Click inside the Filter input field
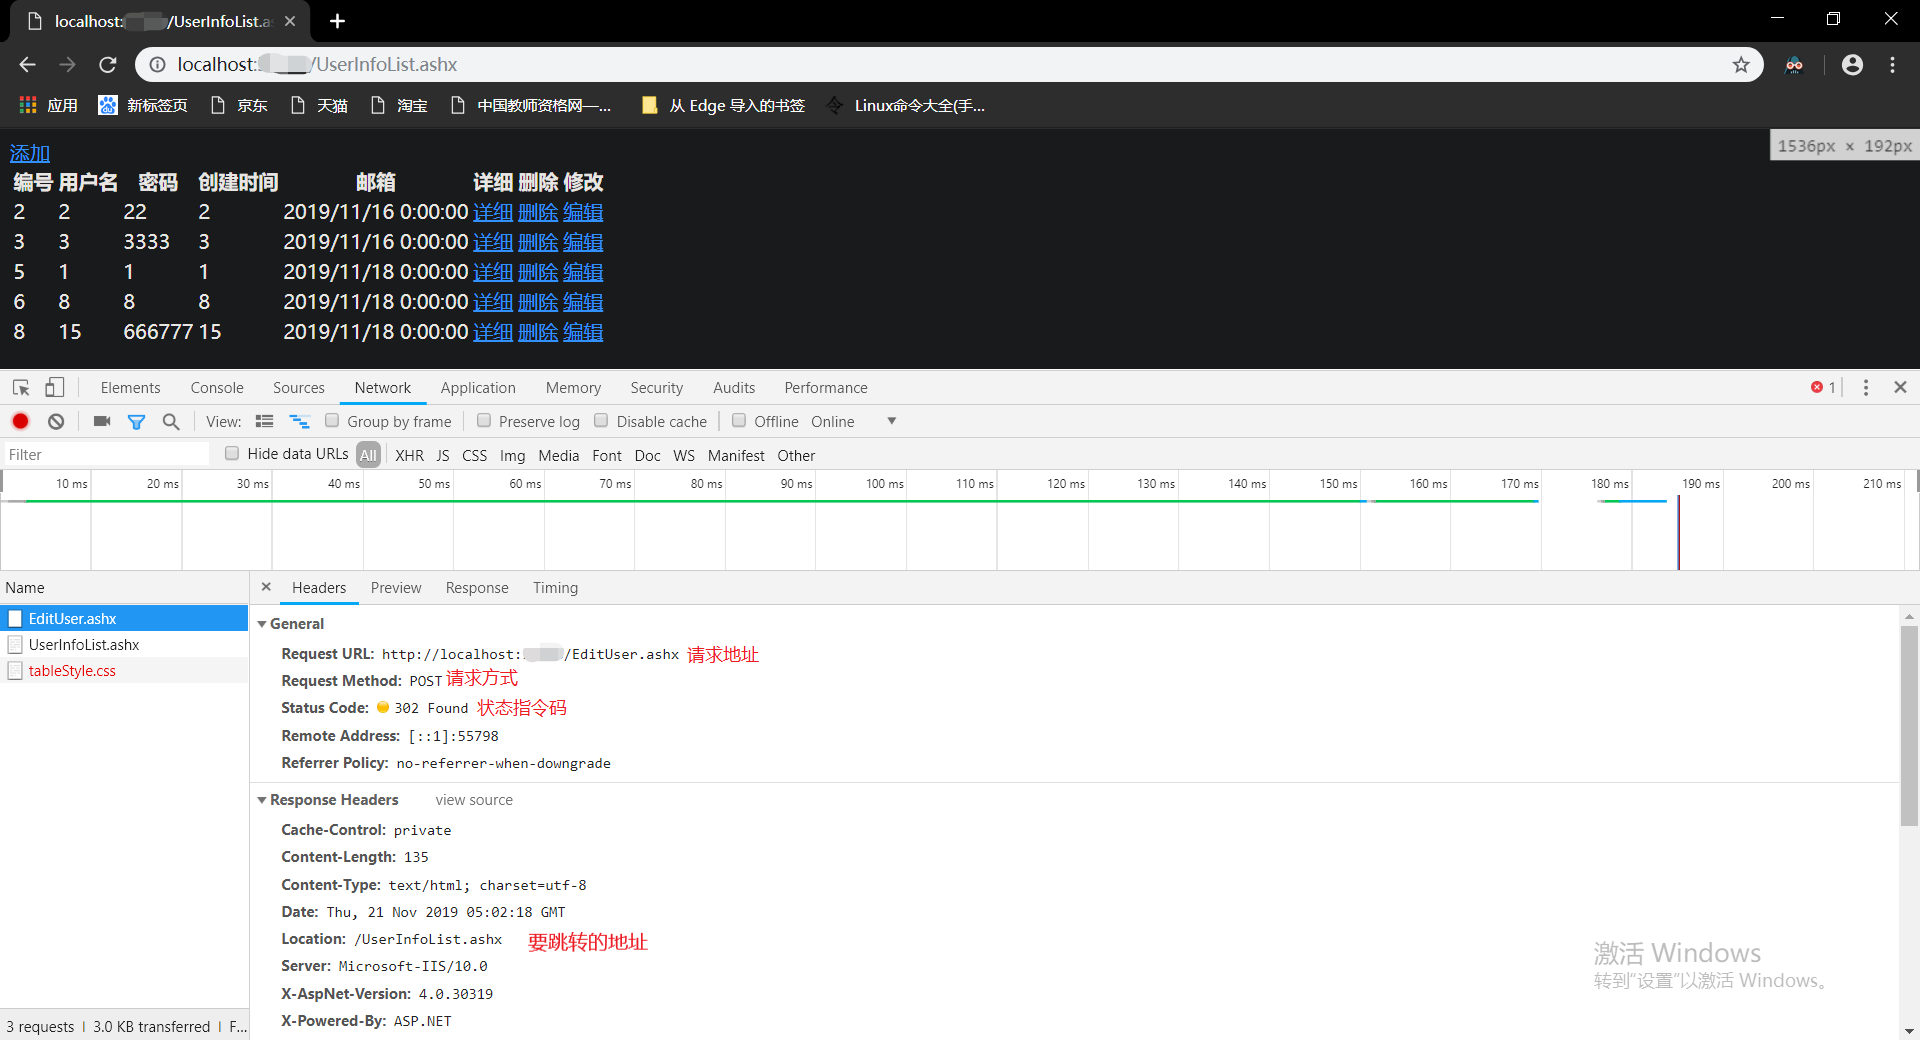1920x1040 pixels. point(100,454)
